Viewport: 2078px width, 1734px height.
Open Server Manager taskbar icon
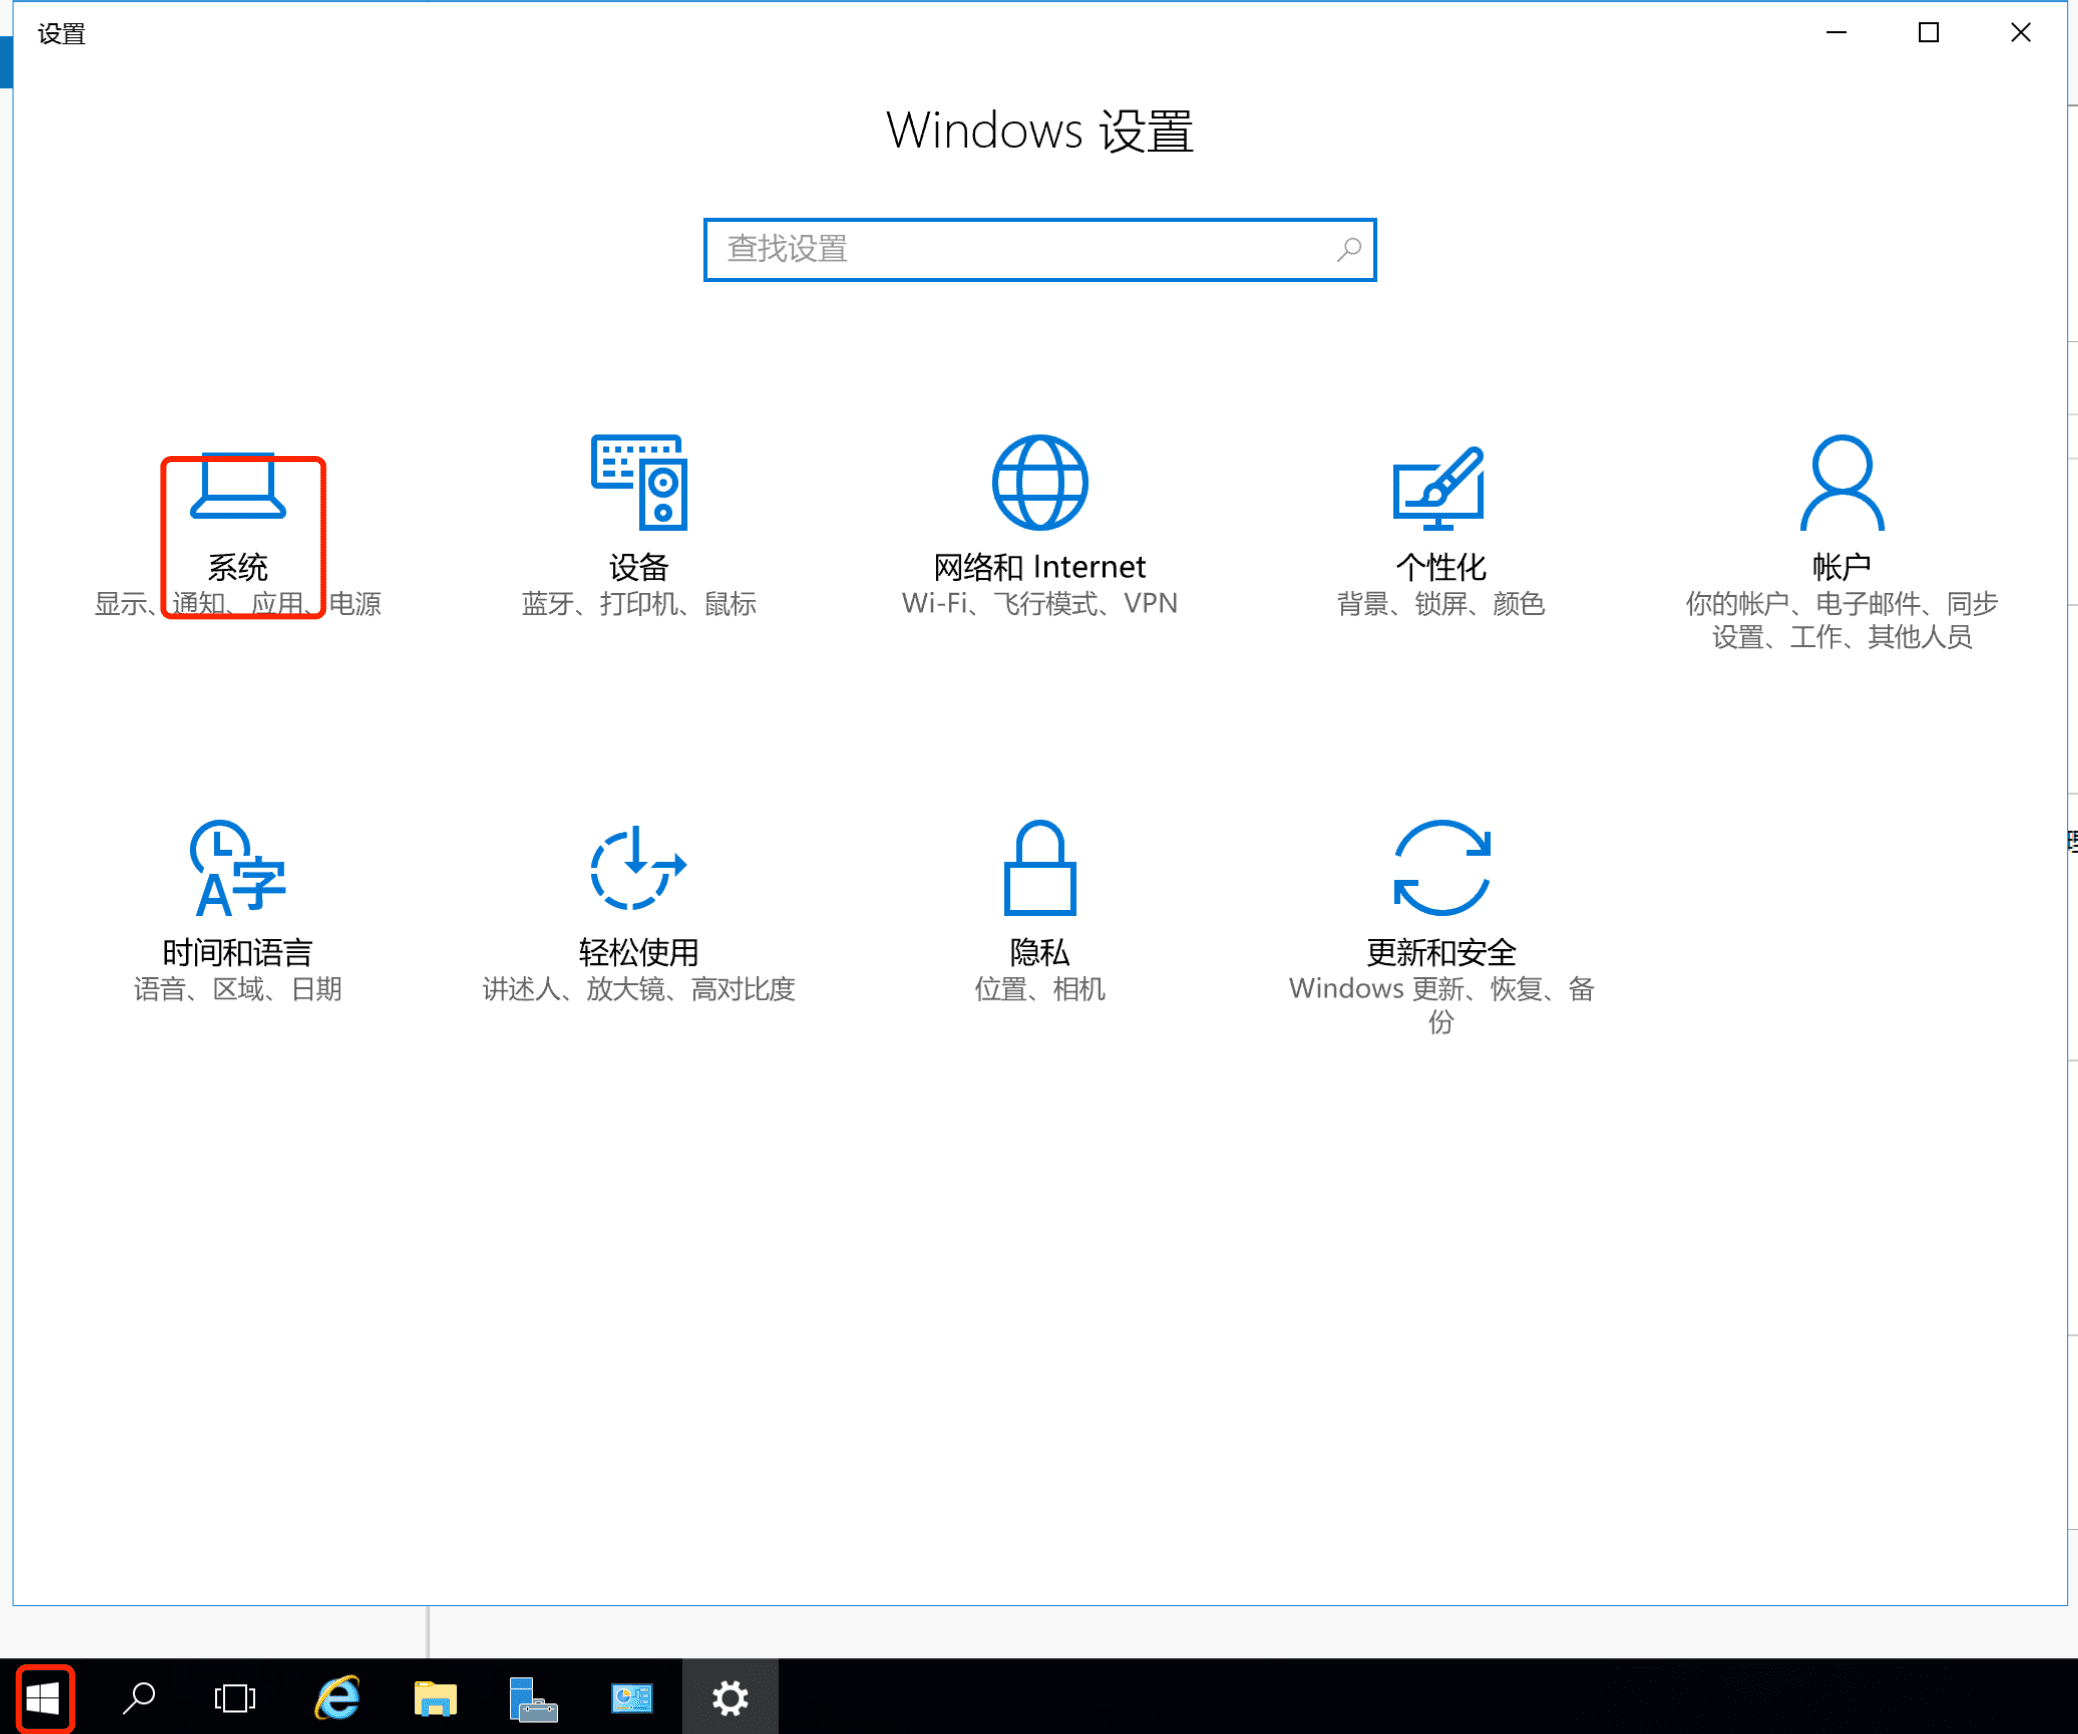pyautogui.click(x=533, y=1697)
